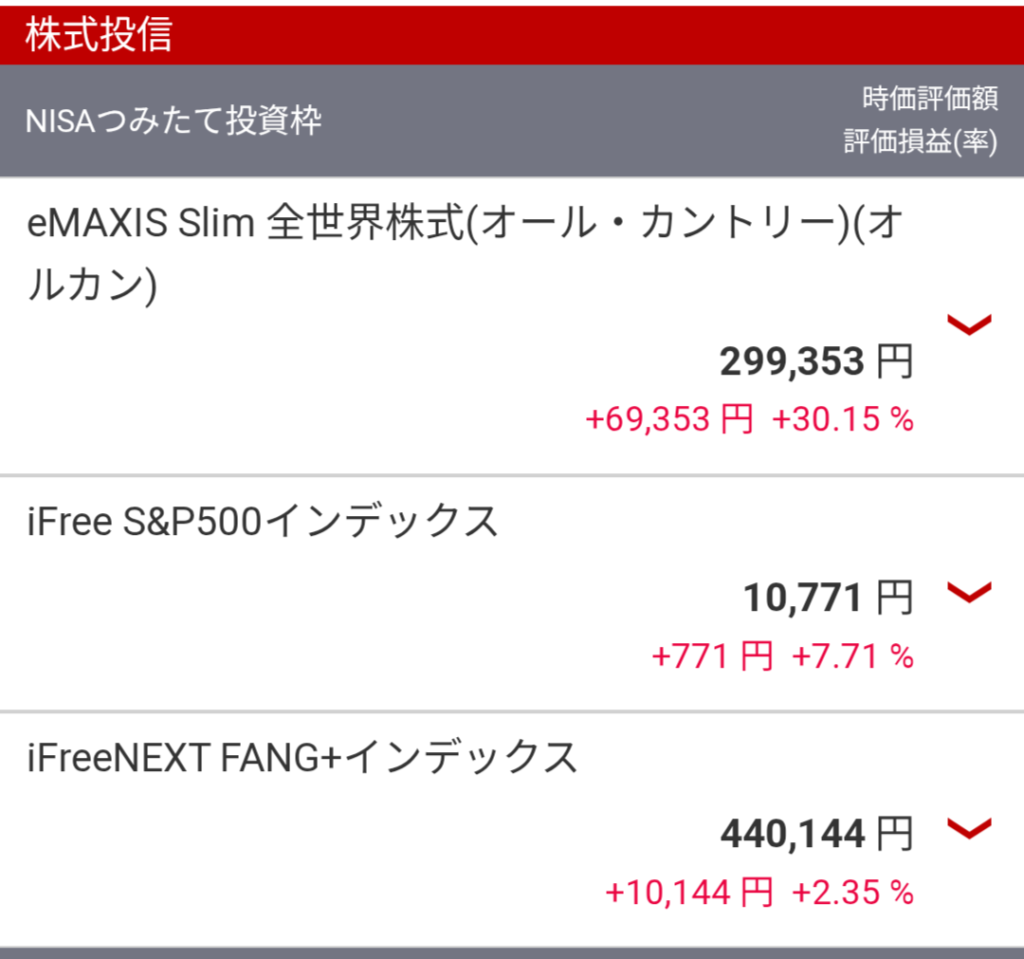Image resolution: width=1024 pixels, height=959 pixels.
Task: Open the eMAXIS Slim 全世界株式(オール・カントリー) fund name
Action: [465, 253]
